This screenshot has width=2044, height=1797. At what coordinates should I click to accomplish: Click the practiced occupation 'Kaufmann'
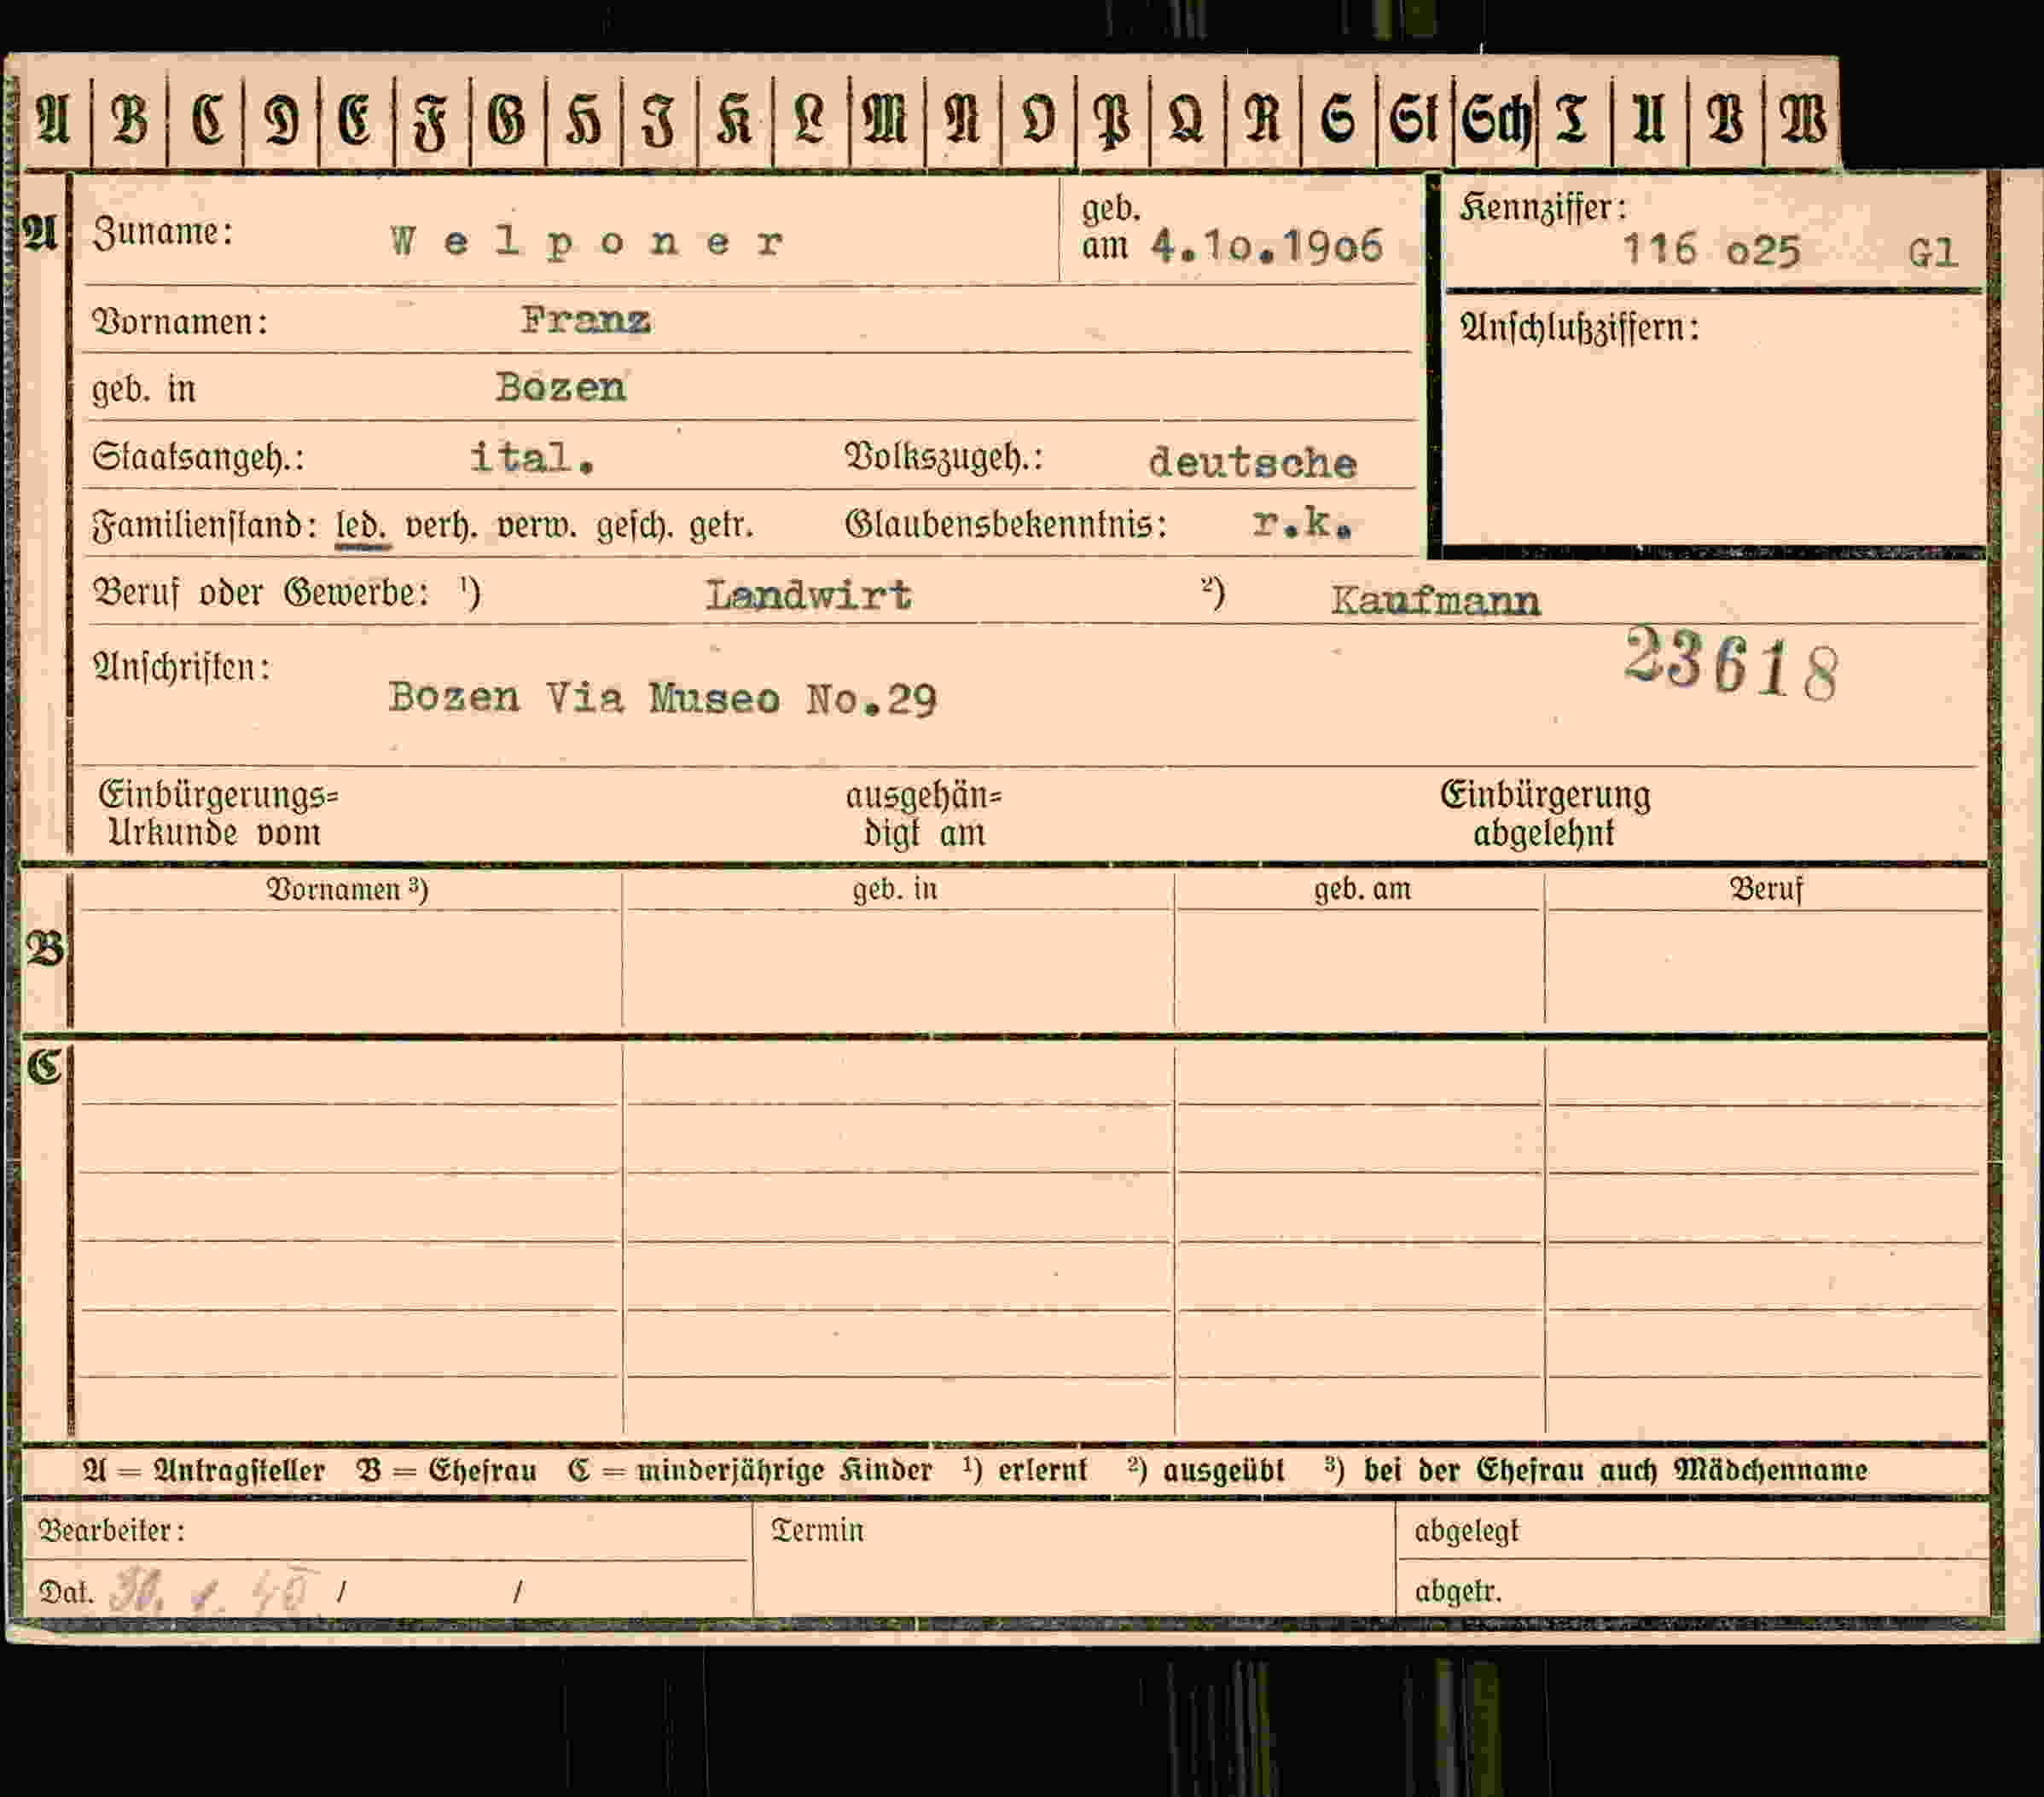click(x=1435, y=600)
